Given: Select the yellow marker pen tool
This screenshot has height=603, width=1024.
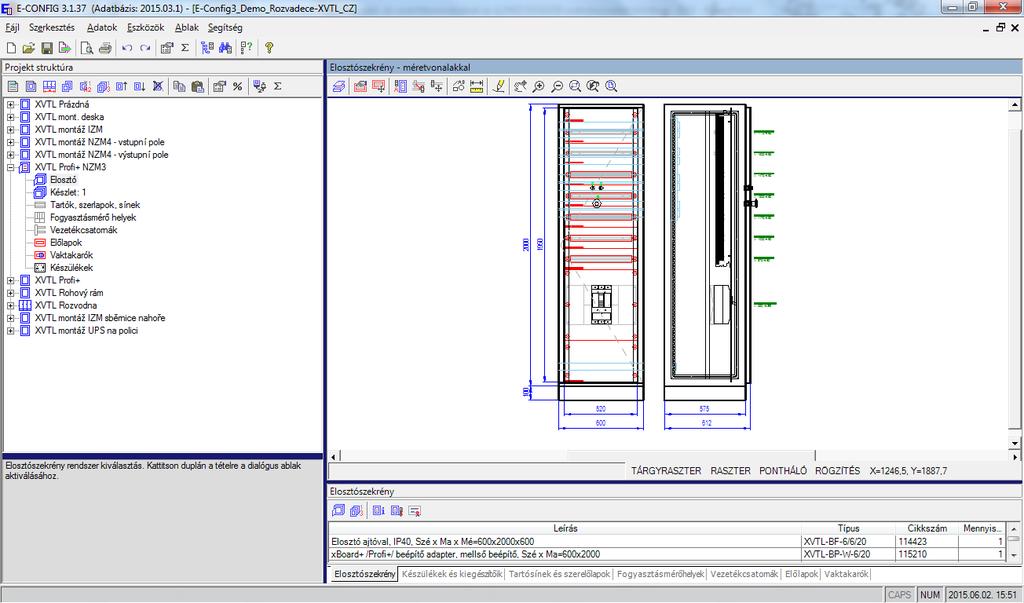Looking at the screenshot, I should coord(499,86).
